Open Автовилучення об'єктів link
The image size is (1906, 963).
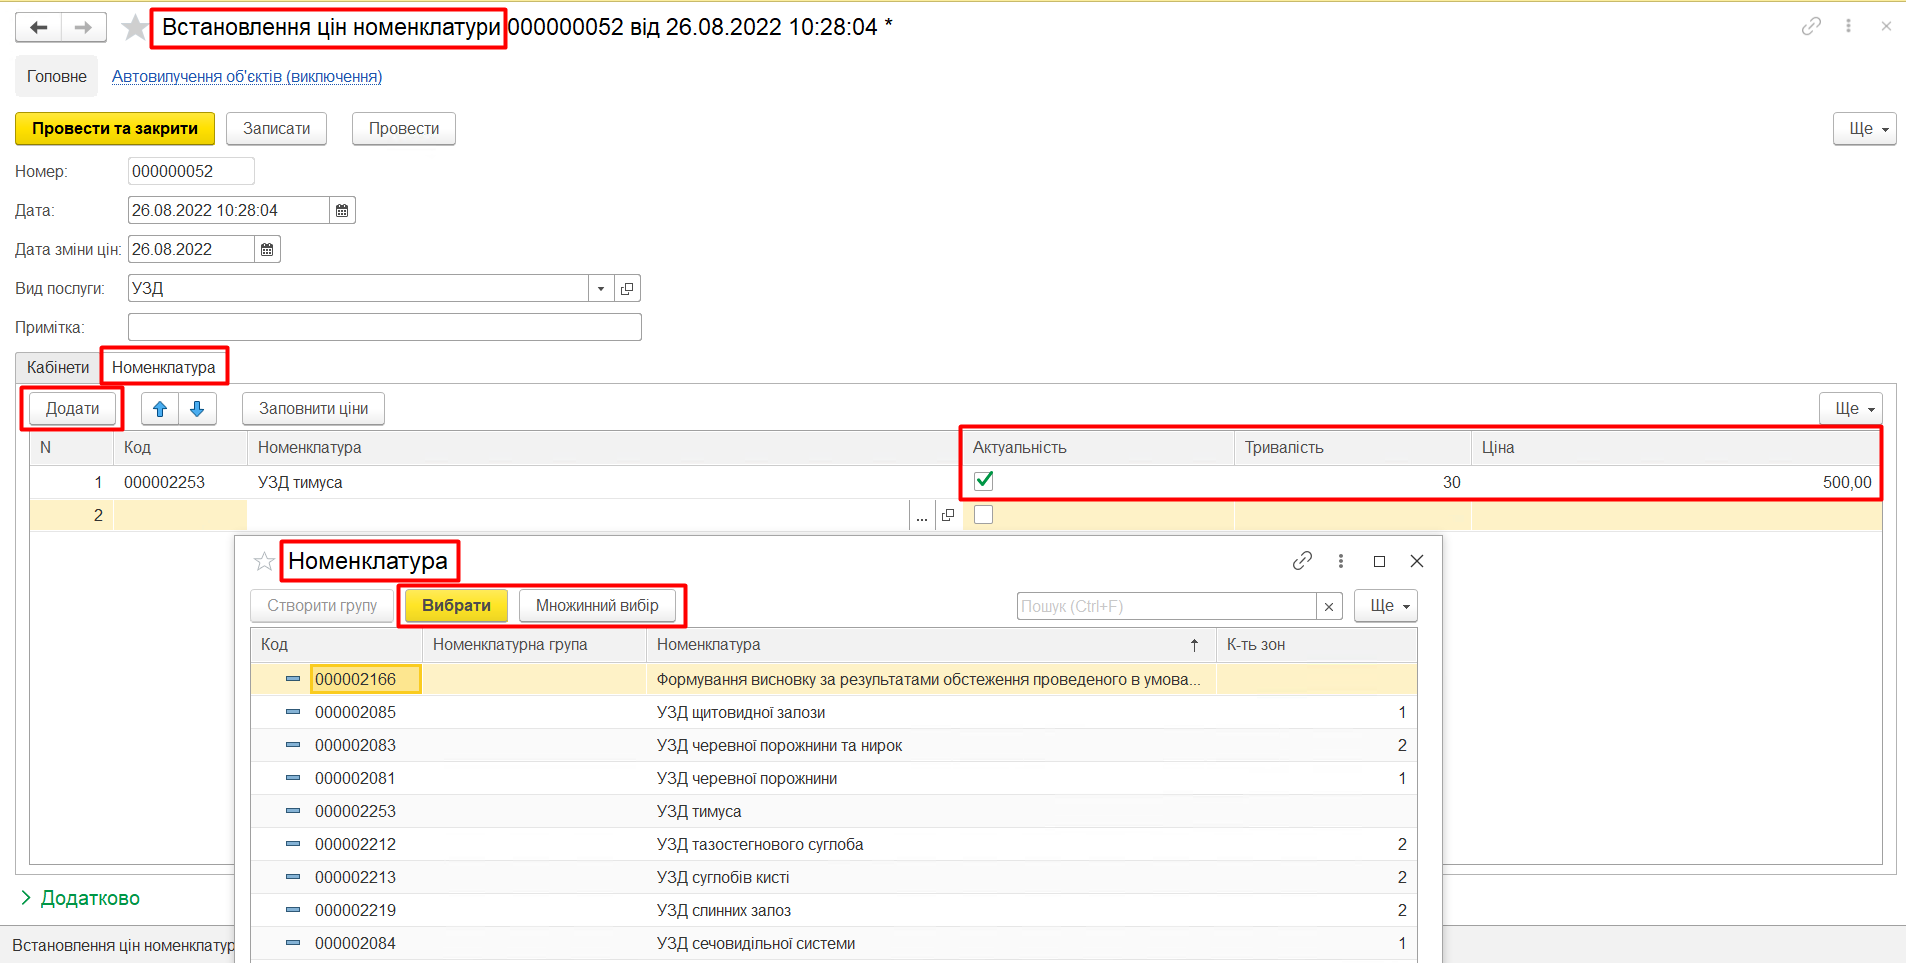pos(246,77)
